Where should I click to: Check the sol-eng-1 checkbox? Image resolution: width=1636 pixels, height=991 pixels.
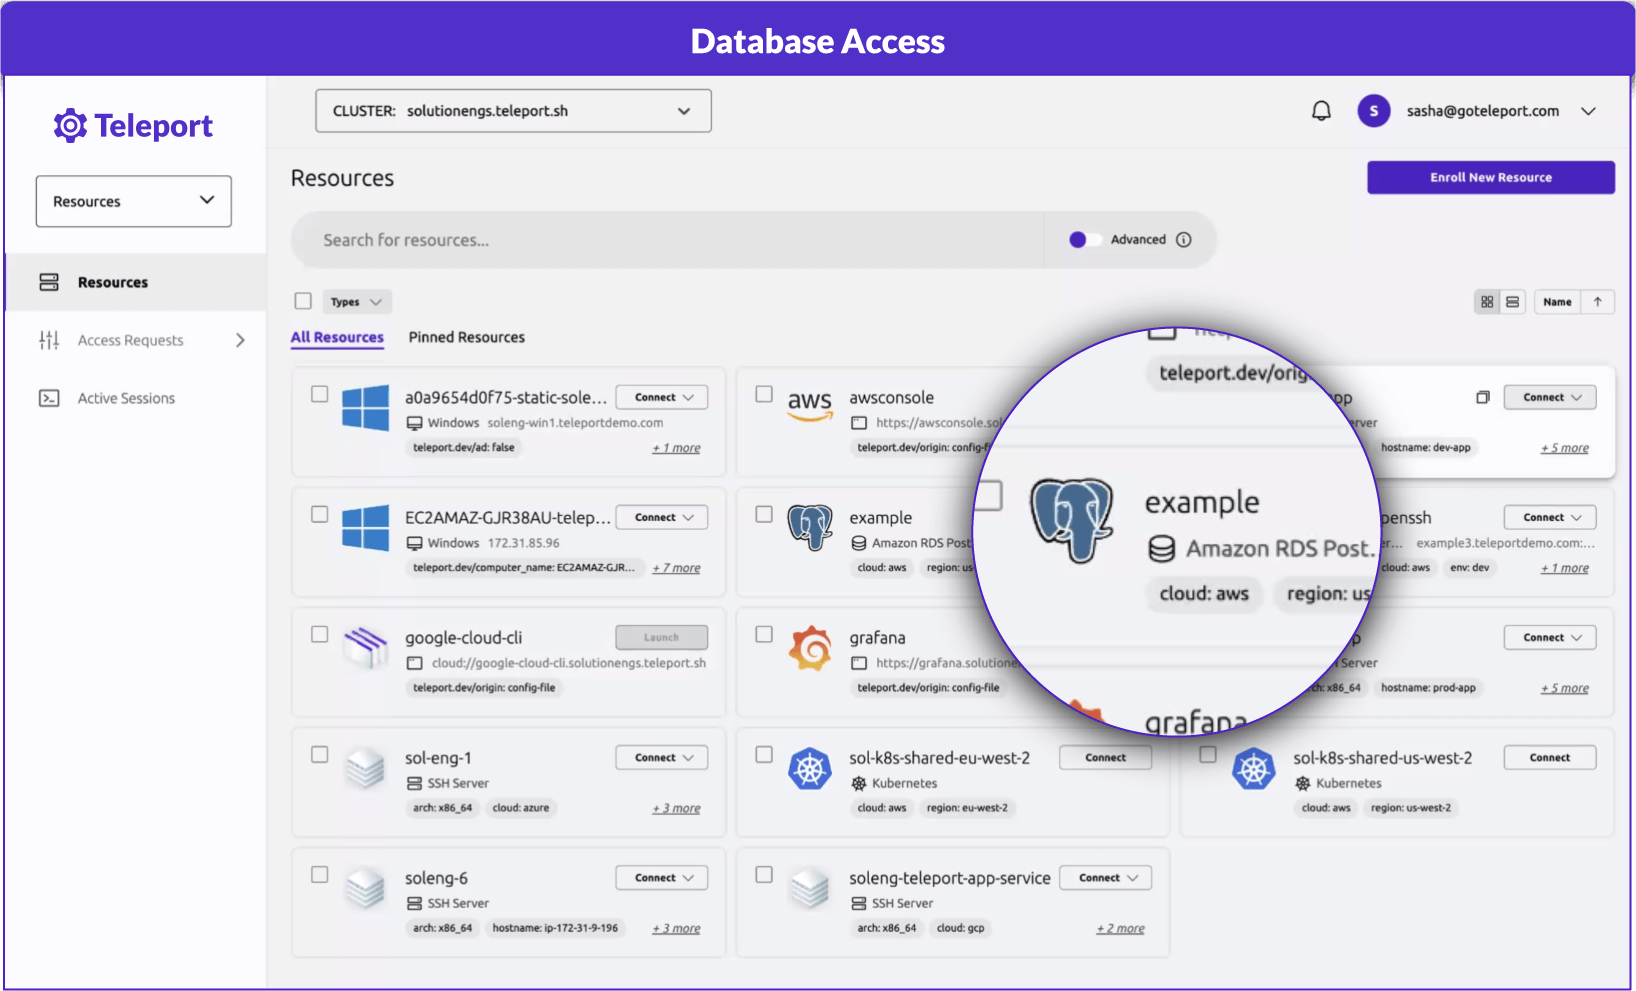[319, 754]
